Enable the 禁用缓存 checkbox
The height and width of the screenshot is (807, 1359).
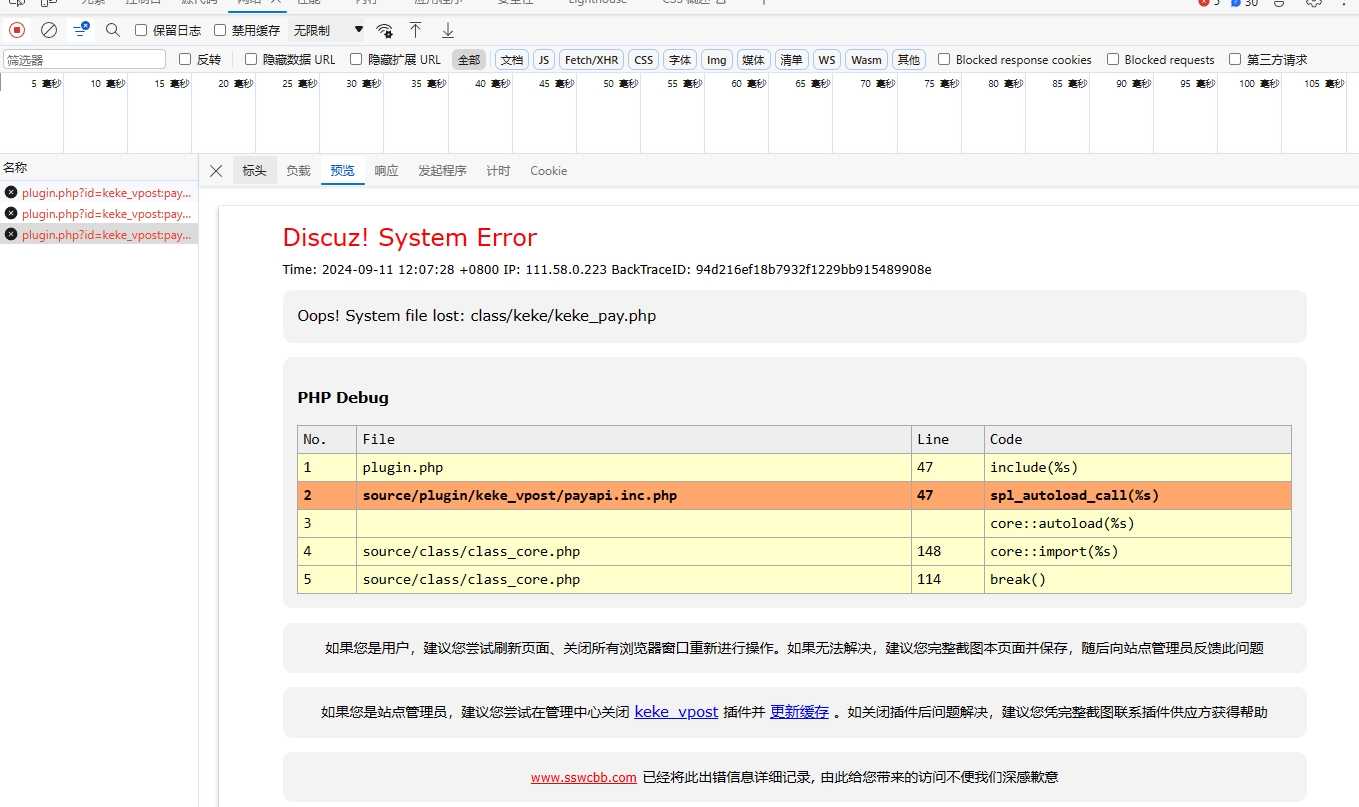pyautogui.click(x=220, y=30)
